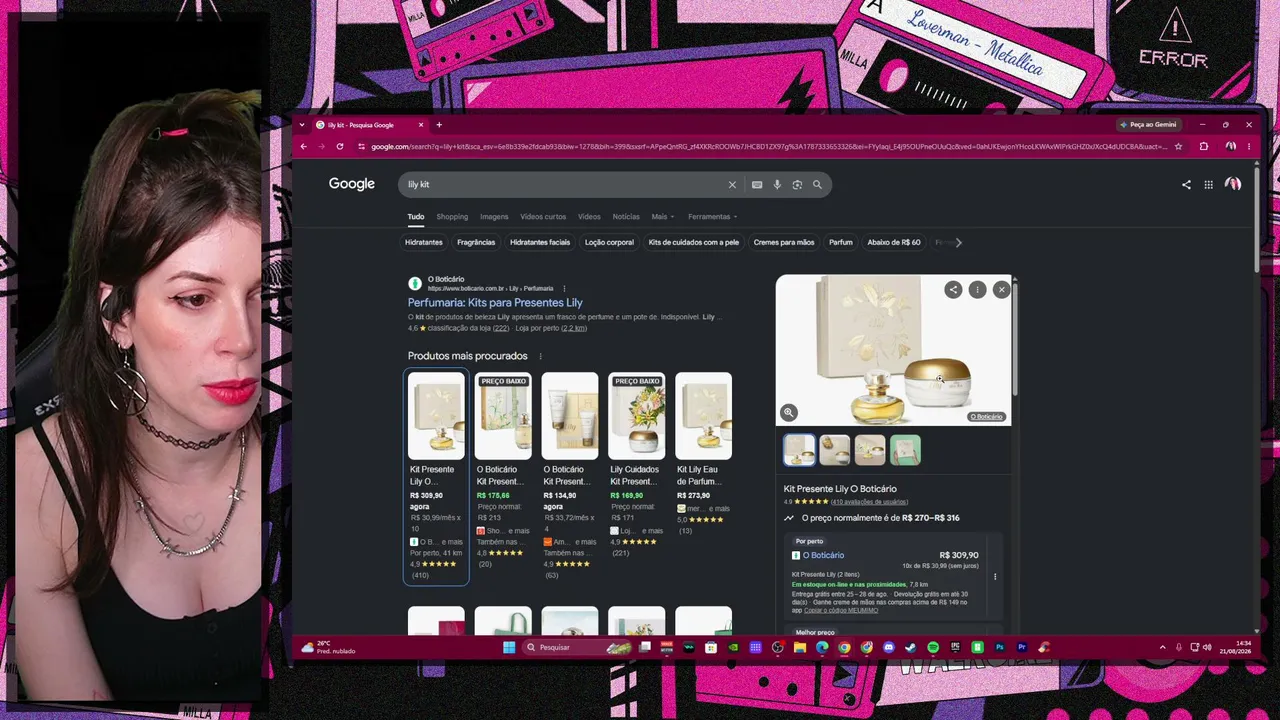1280x720 pixels.
Task: Switch to the Vídeos tab
Action: tap(589, 217)
